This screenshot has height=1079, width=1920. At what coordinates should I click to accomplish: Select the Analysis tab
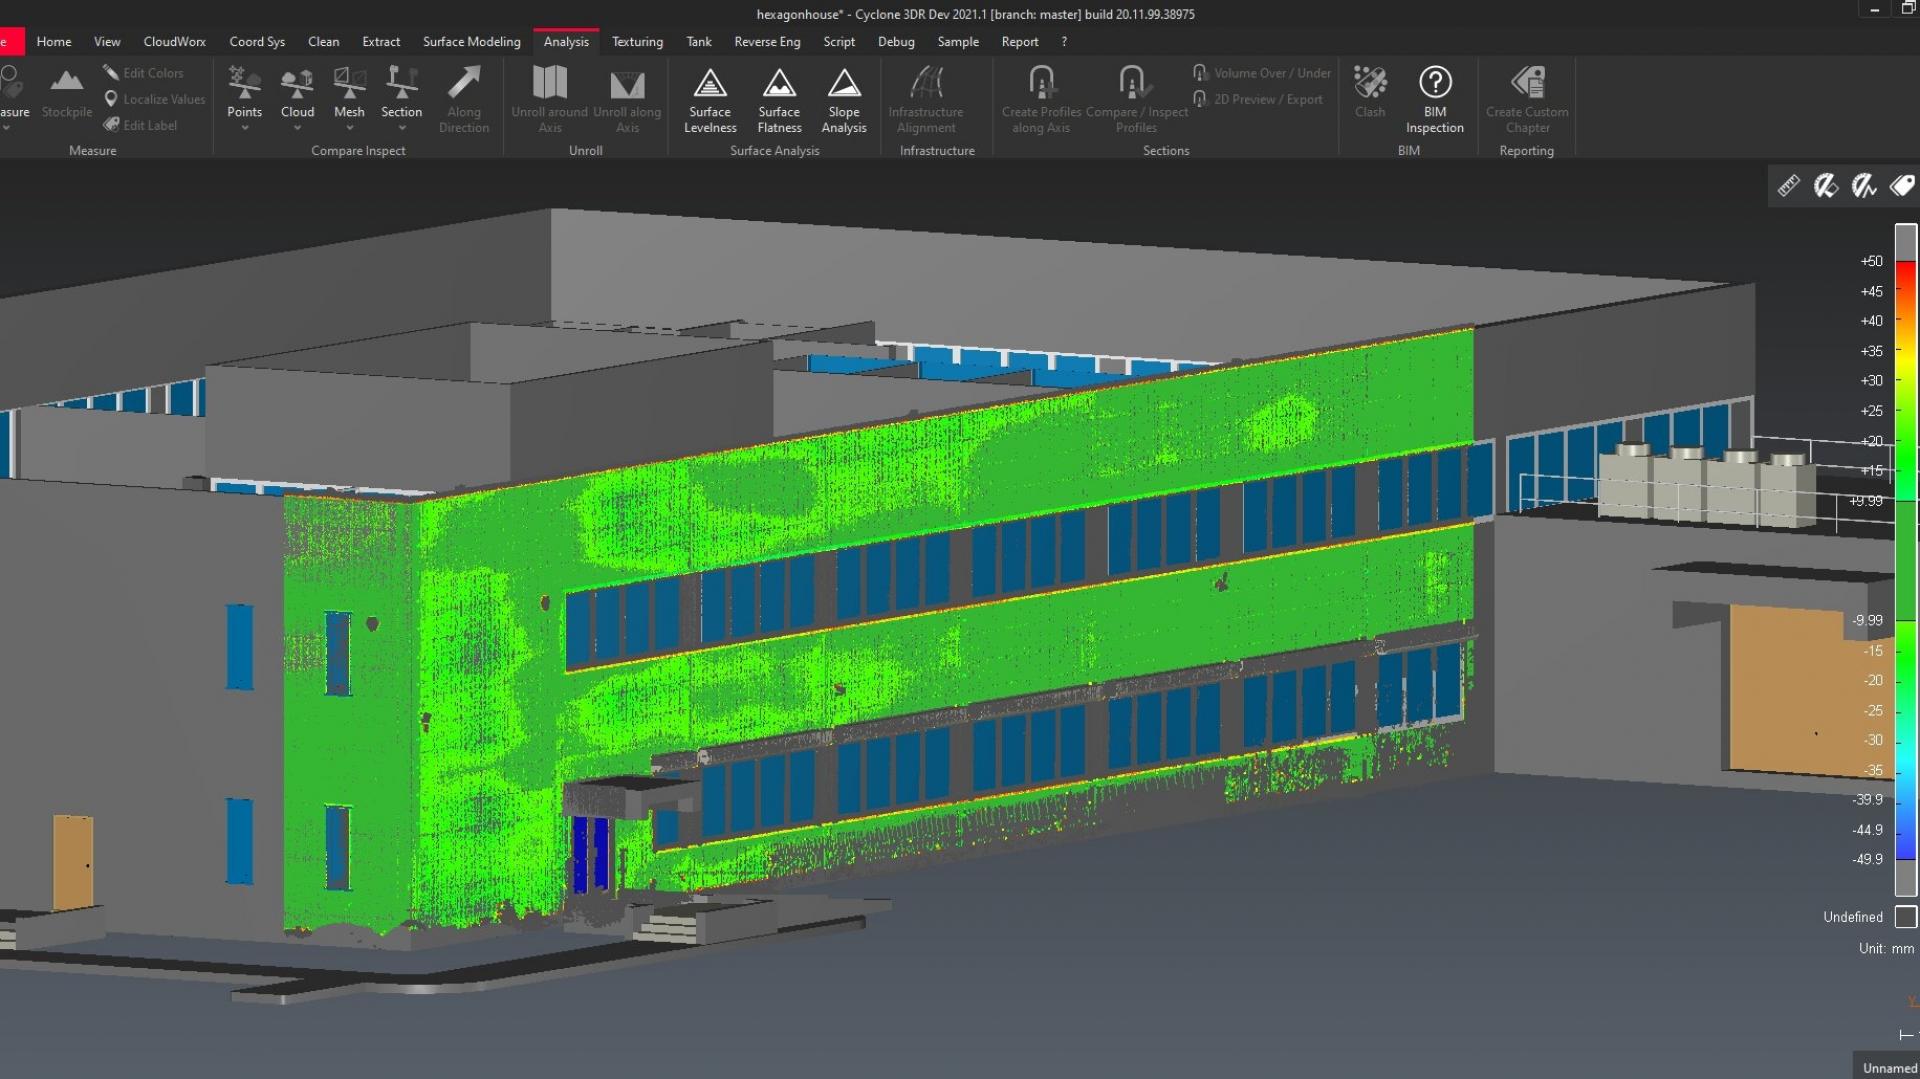(566, 42)
